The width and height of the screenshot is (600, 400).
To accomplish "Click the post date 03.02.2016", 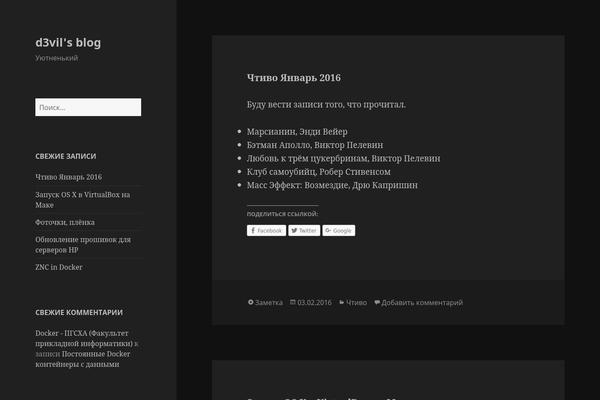I will 313,302.
